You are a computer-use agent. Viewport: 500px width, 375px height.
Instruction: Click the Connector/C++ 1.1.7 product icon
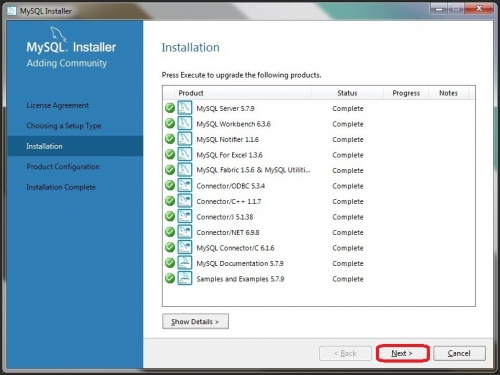pos(185,201)
